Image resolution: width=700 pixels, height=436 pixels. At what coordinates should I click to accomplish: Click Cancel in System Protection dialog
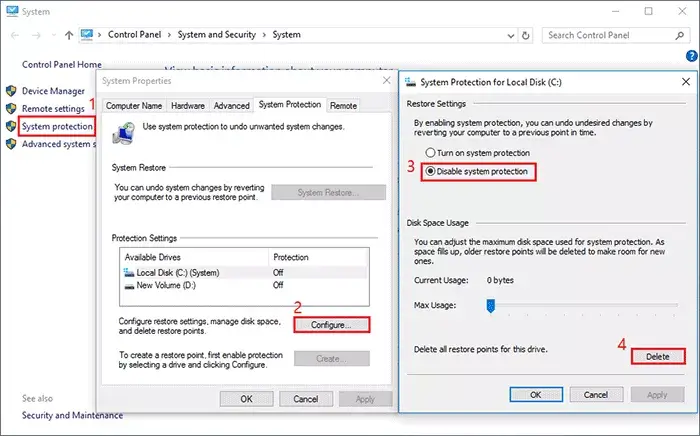pos(596,394)
